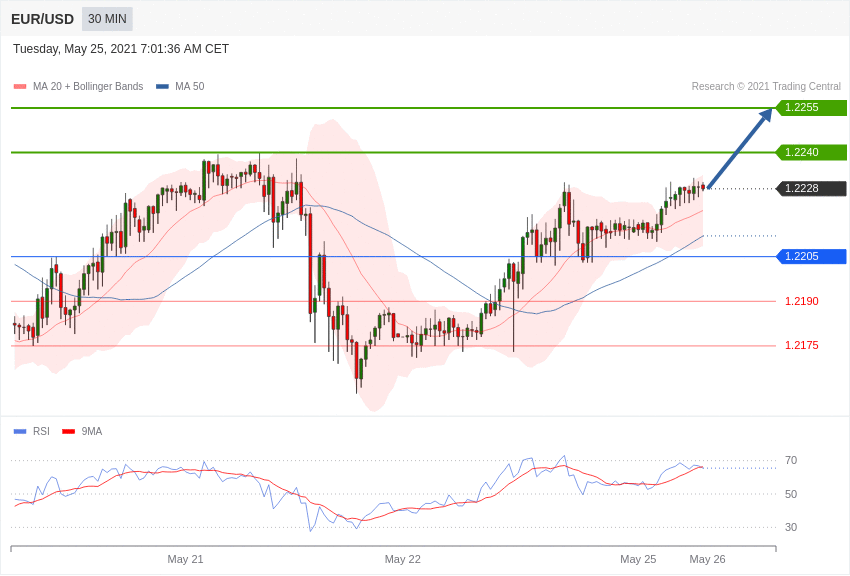
Task: Click the May 25 date axis label
Action: [638, 559]
